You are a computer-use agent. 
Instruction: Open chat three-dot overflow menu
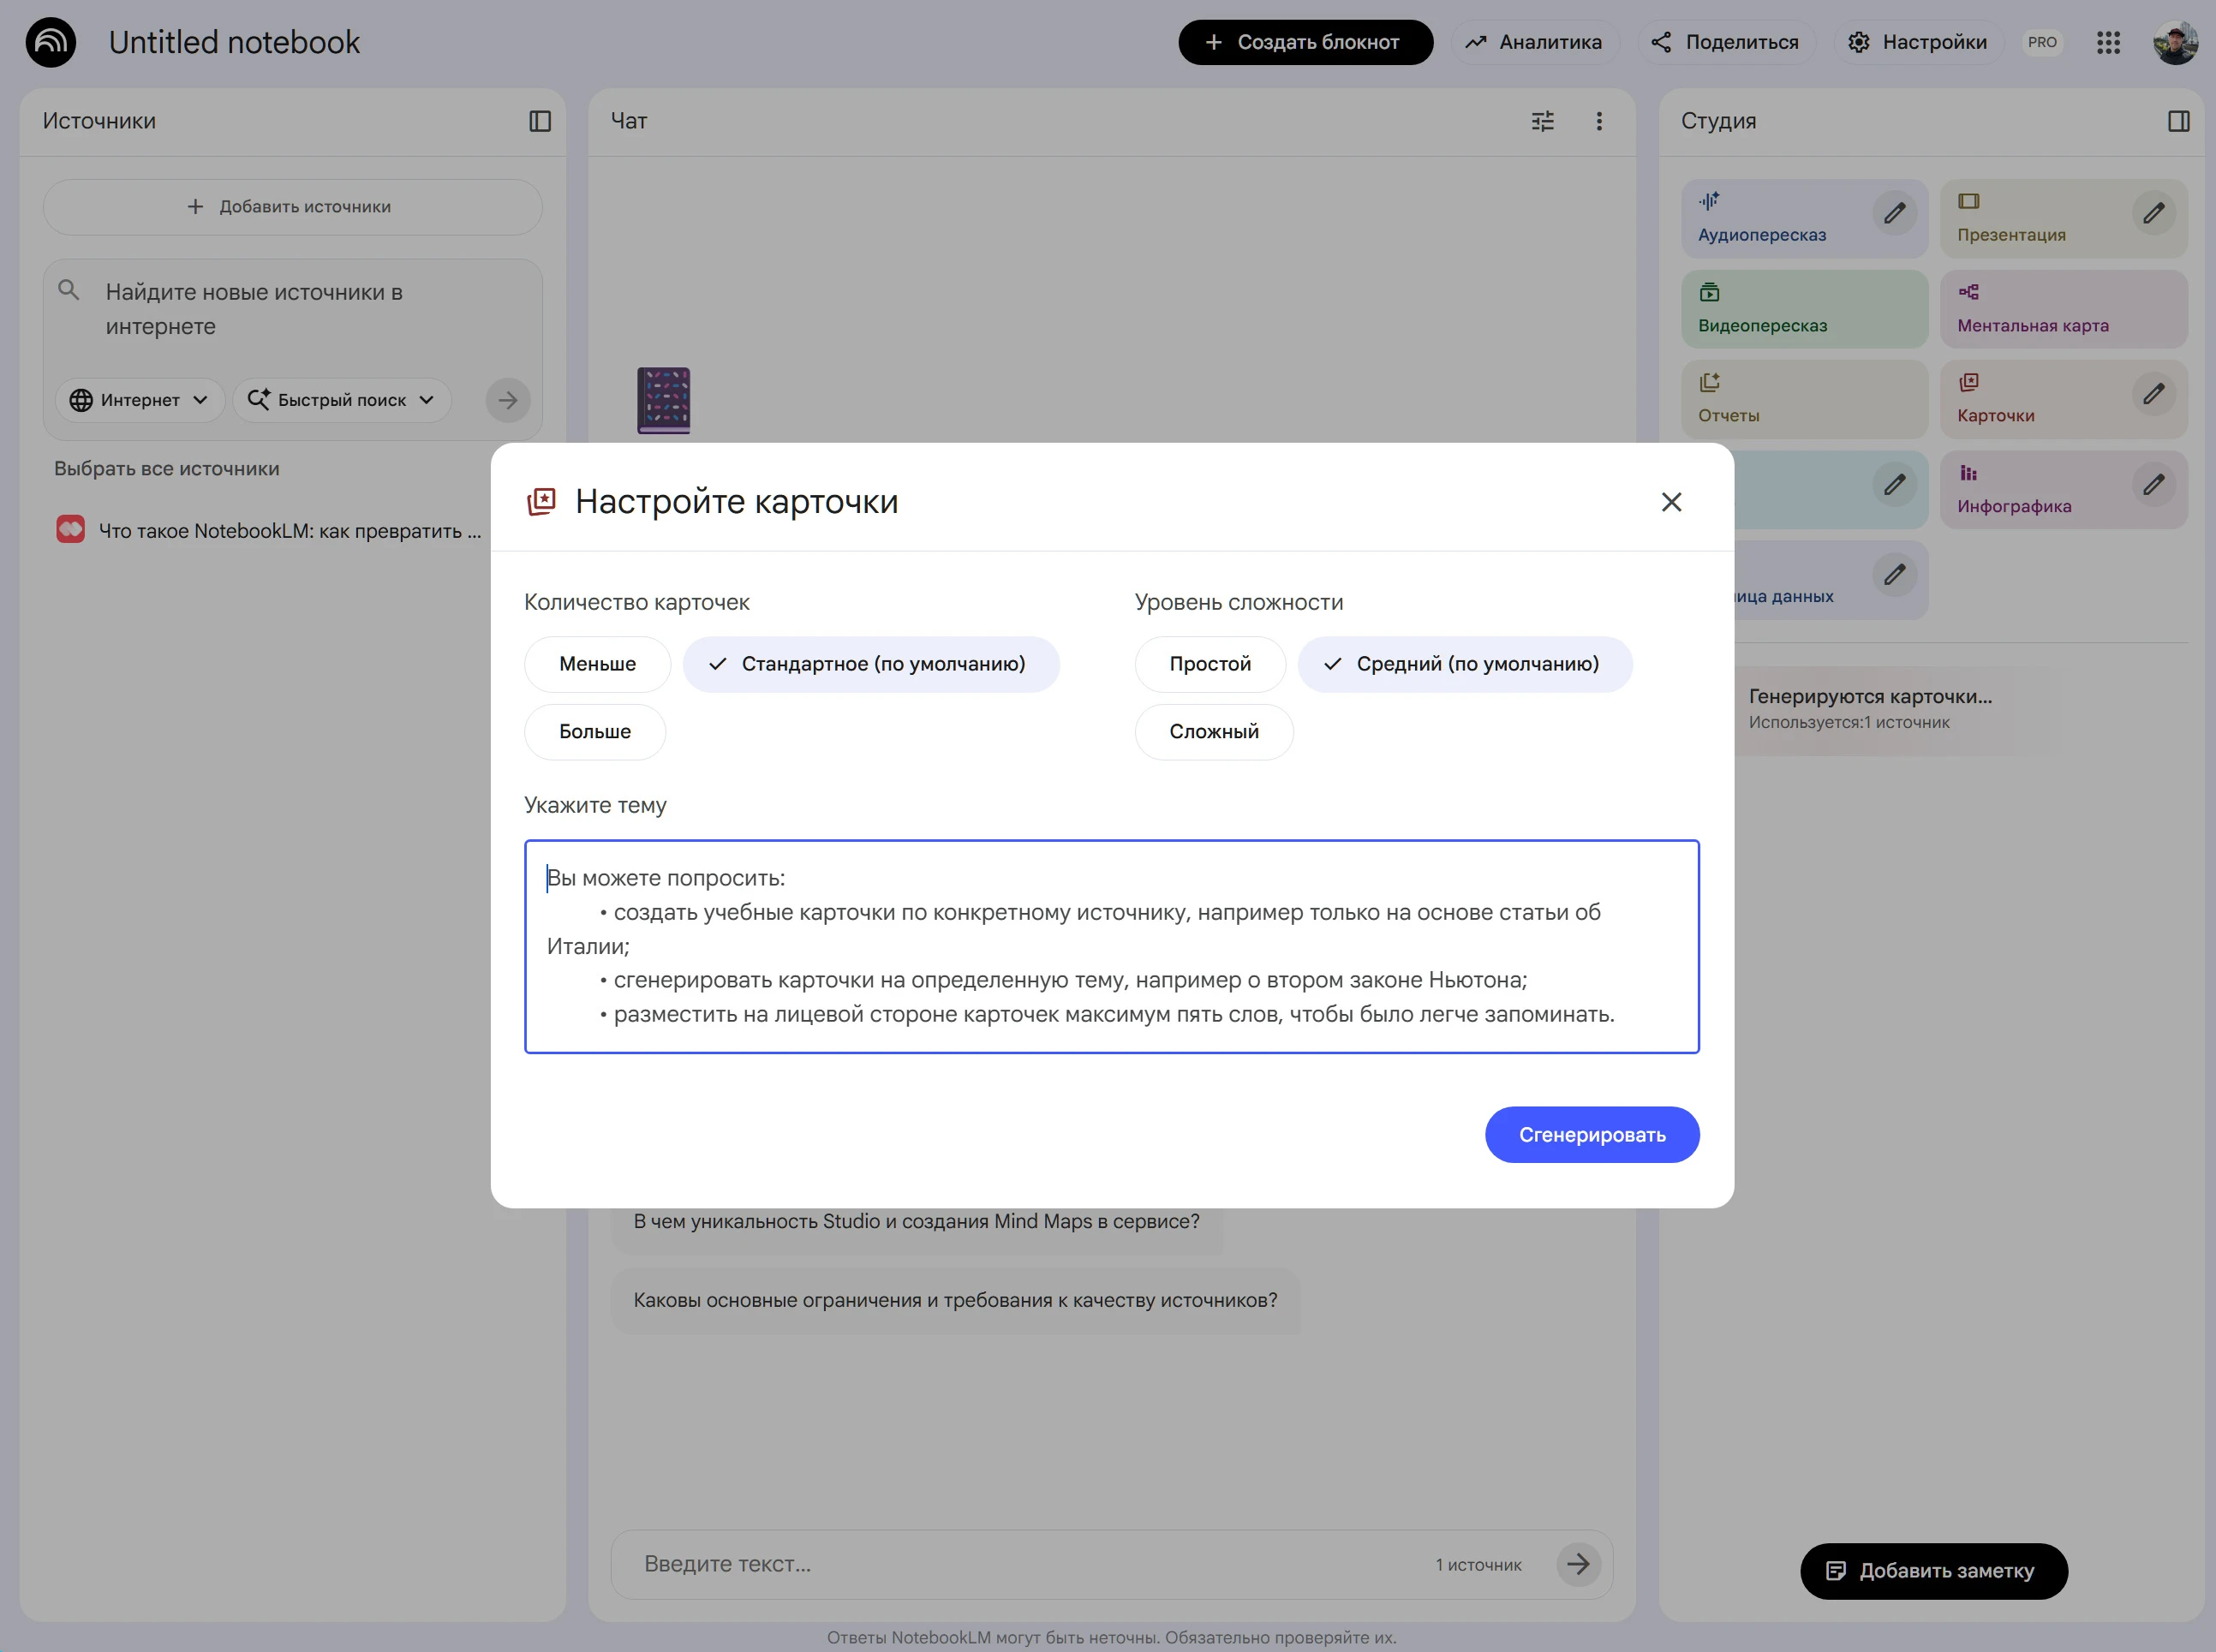[x=1598, y=121]
